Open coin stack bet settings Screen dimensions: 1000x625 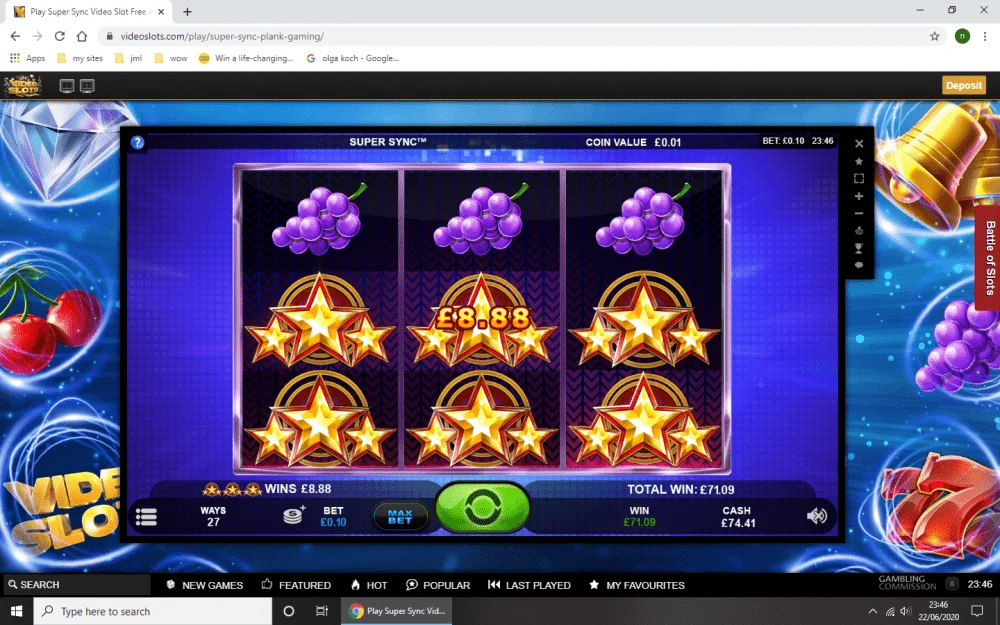click(294, 515)
